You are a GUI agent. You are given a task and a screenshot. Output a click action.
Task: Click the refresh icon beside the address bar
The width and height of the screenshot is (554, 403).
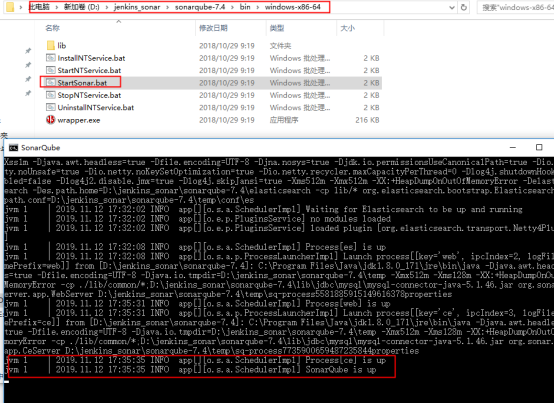[x=464, y=7]
